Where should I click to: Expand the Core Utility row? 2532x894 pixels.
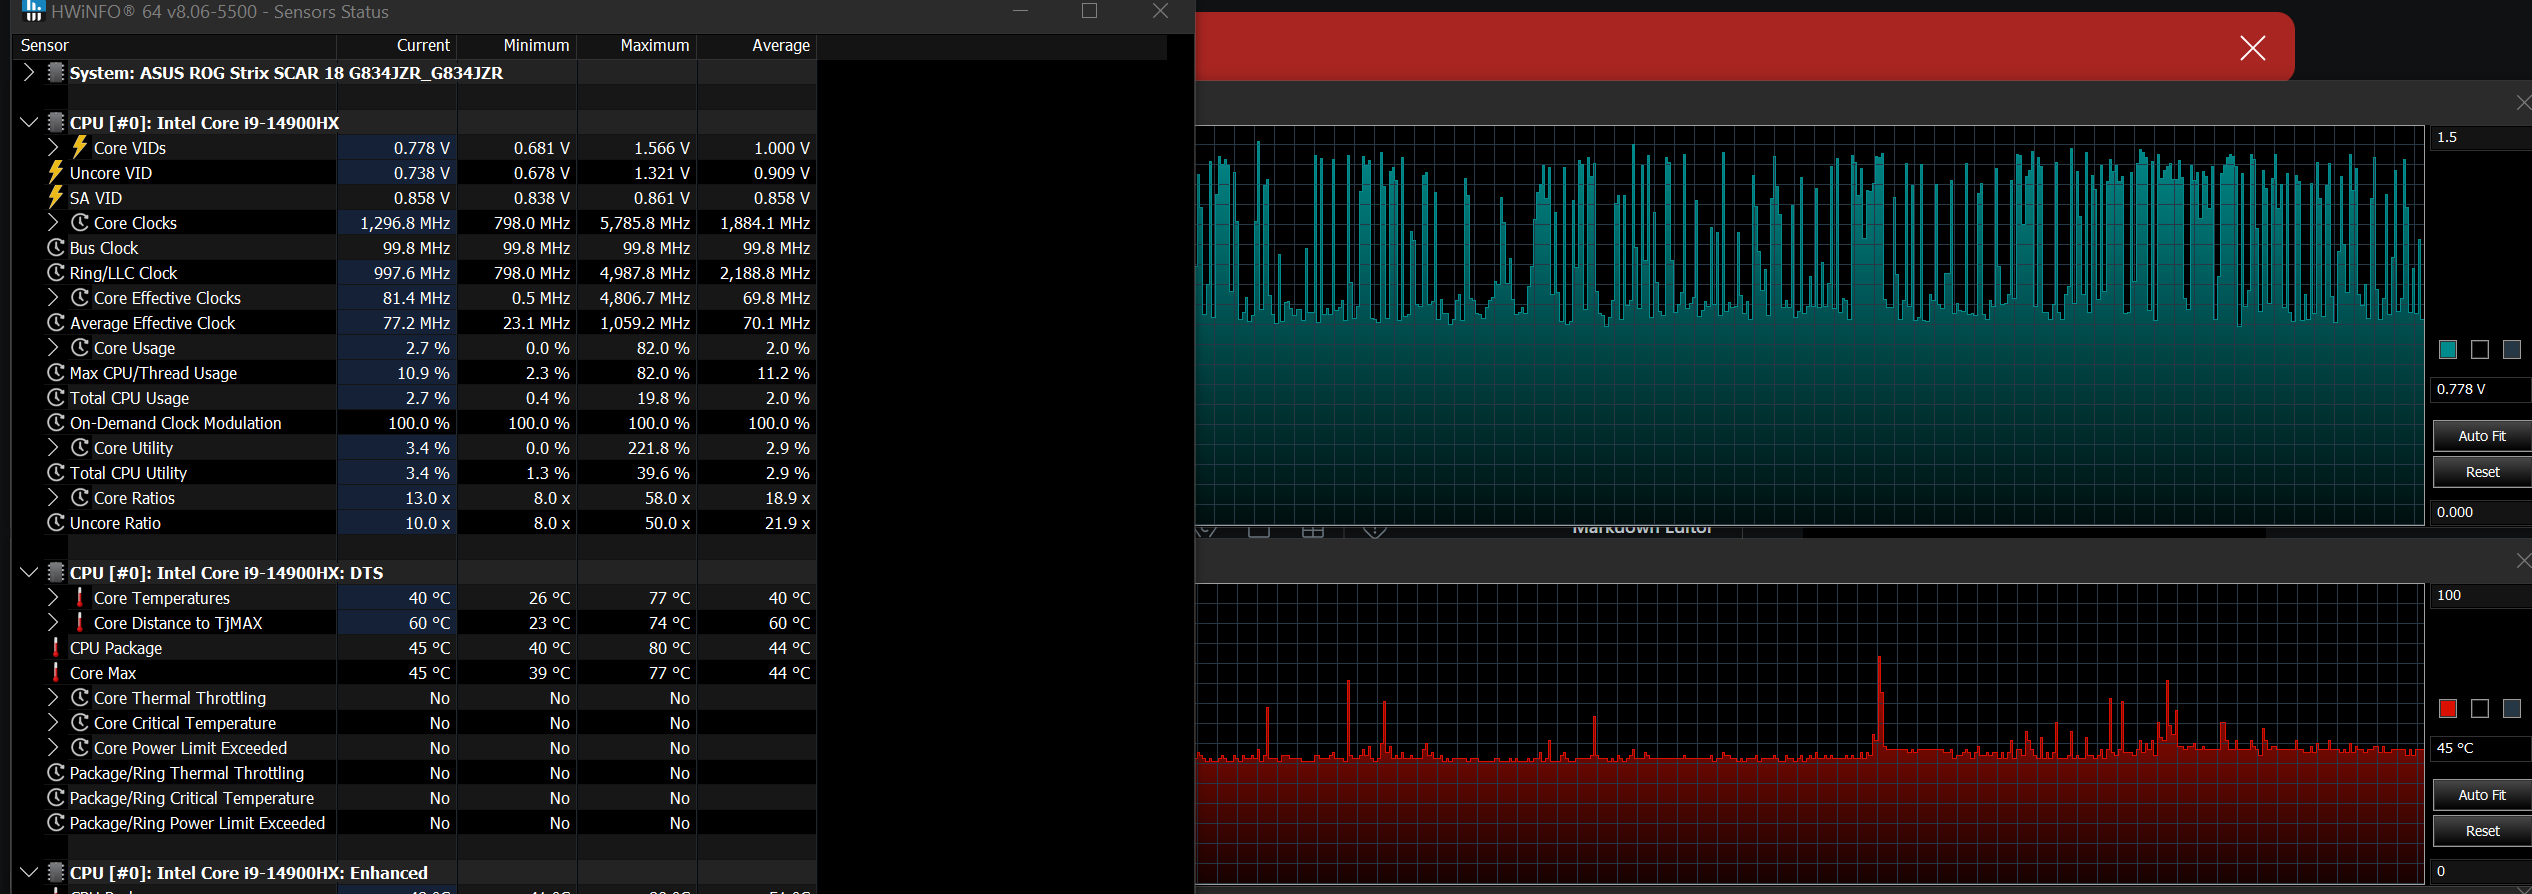click(x=54, y=447)
